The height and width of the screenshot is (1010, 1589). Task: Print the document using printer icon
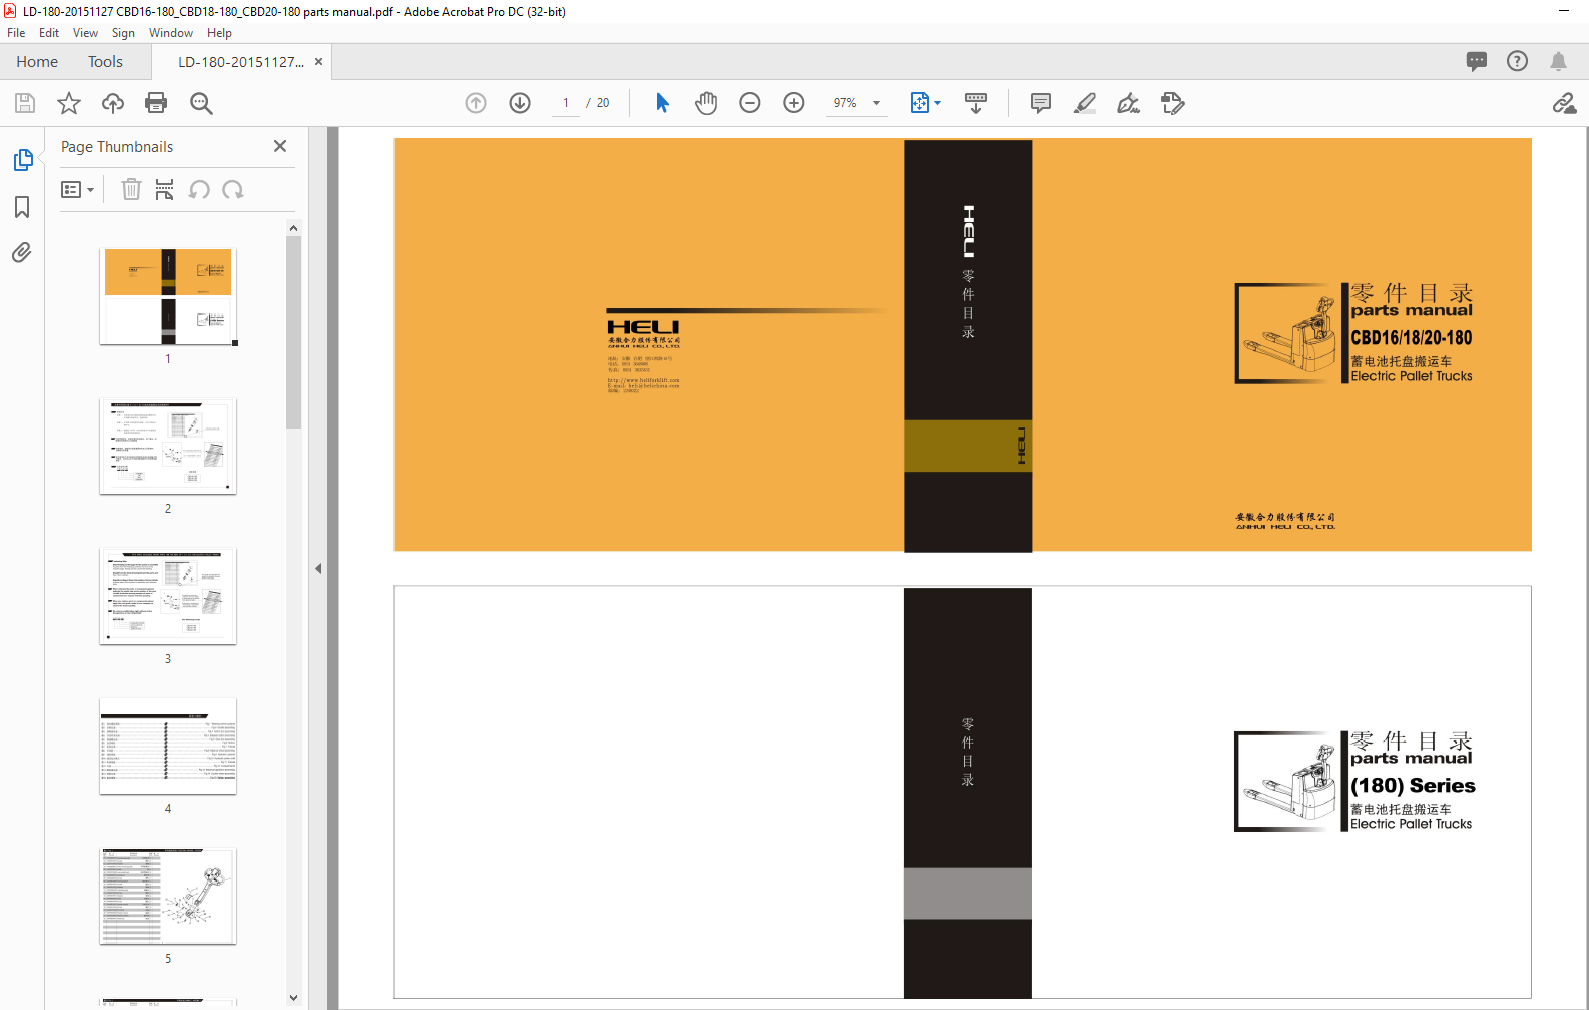click(x=156, y=103)
